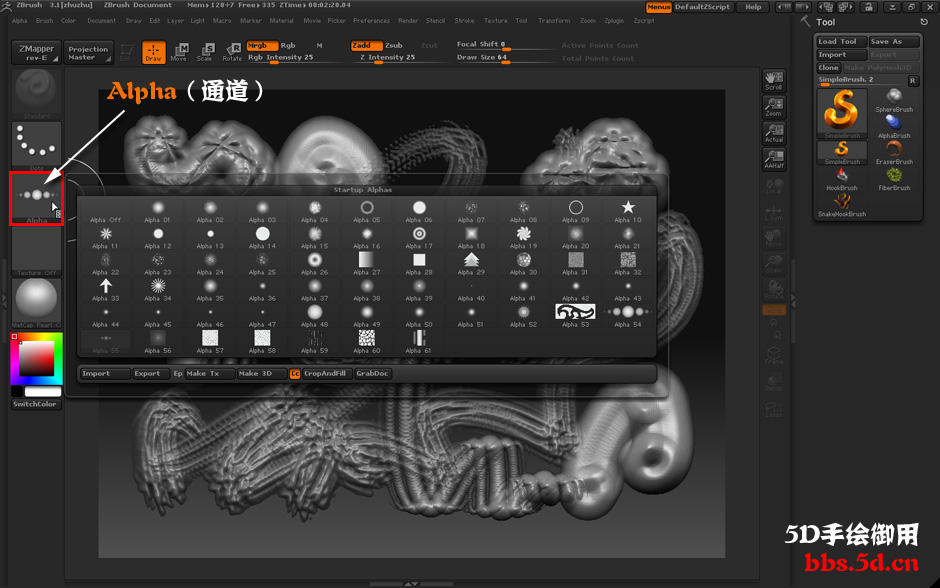Screen dimensions: 940x588
Task: Select the Alpha 28 square alpha
Action: [419, 264]
